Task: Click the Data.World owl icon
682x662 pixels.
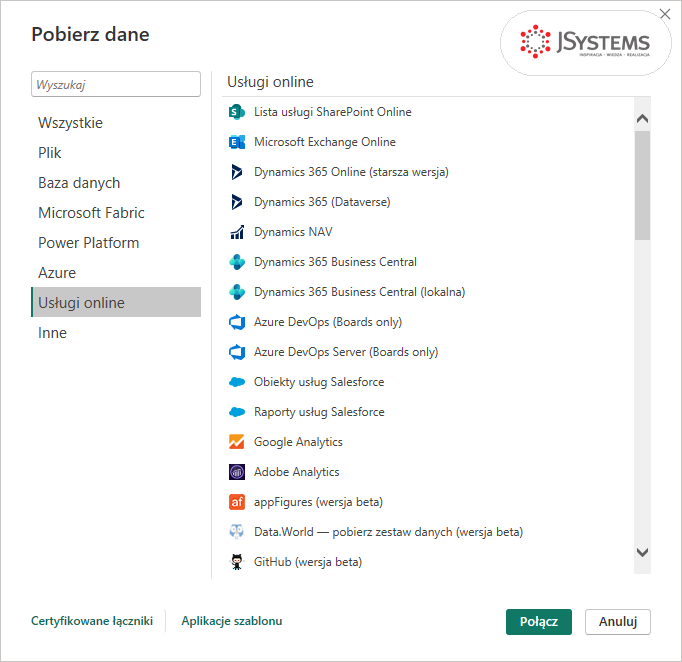Action: [x=237, y=532]
